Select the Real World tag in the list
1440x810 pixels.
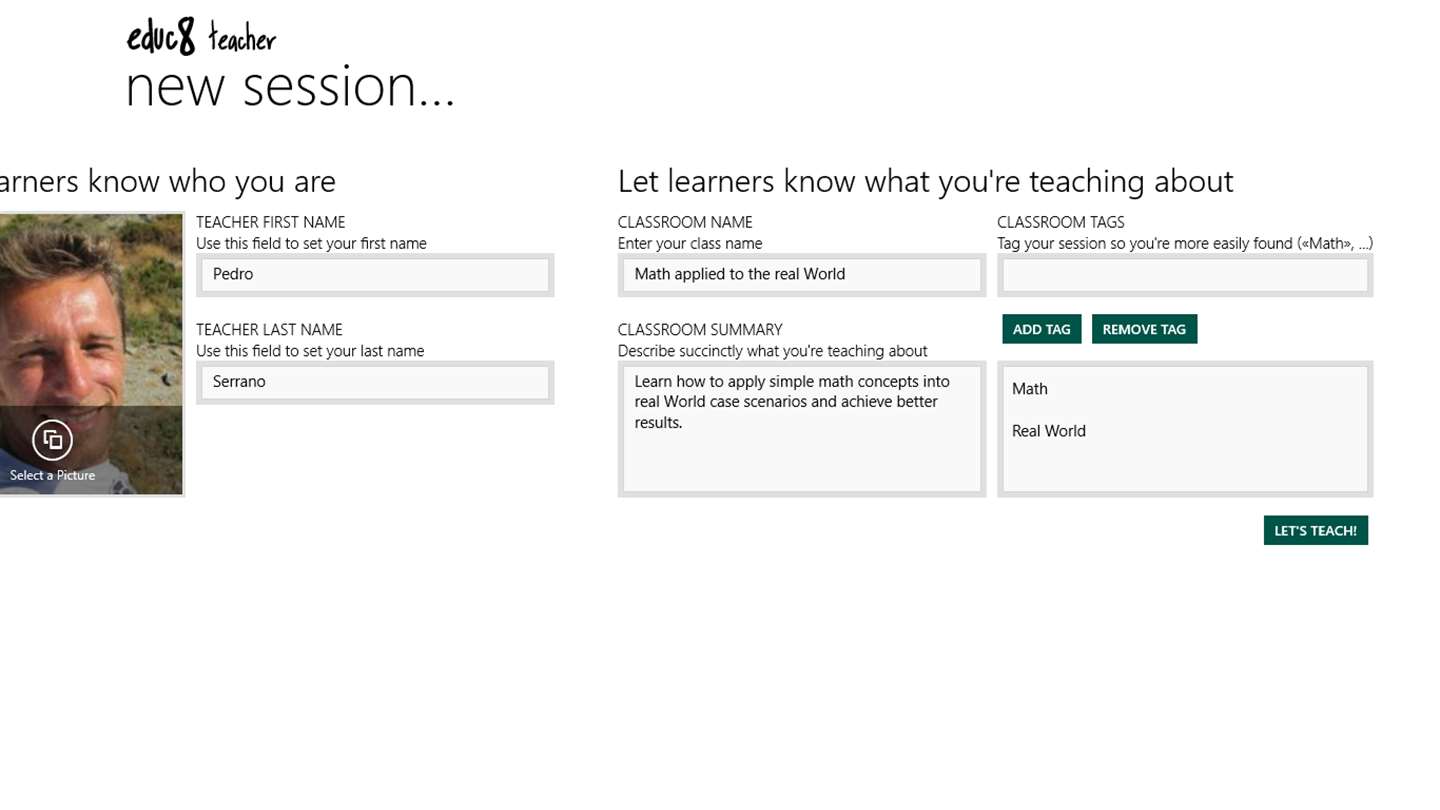coord(1049,431)
